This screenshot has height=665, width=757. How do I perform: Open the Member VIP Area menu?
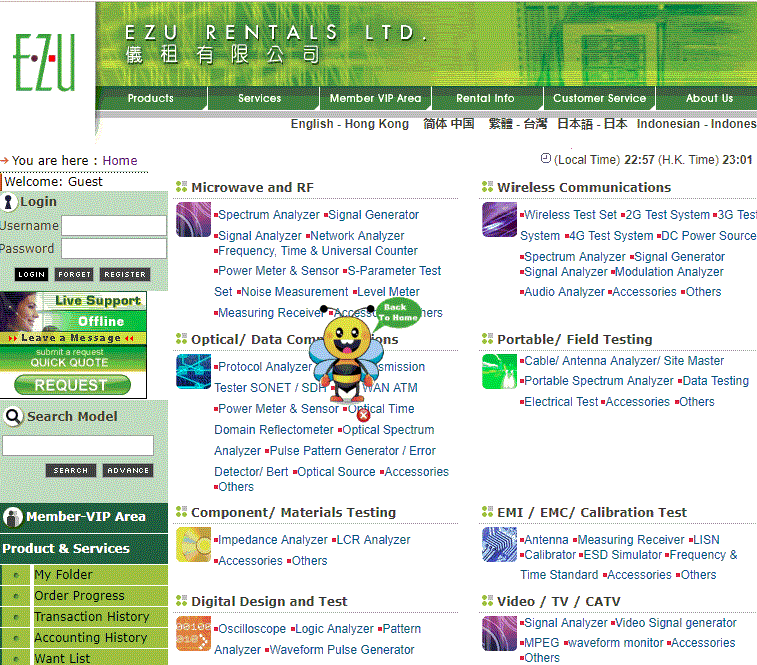click(375, 99)
